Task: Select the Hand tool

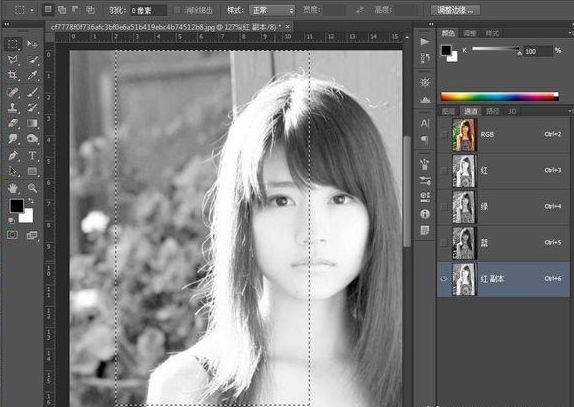Action: click(x=12, y=188)
